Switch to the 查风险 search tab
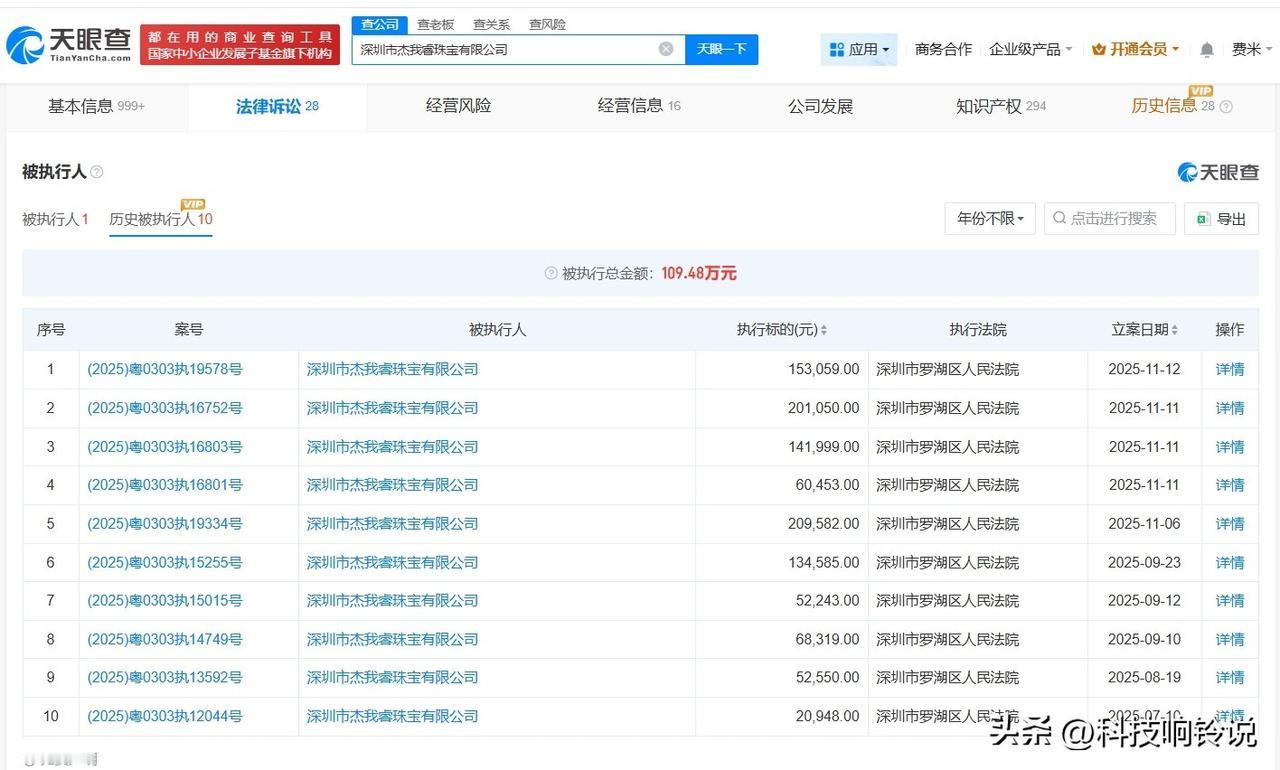This screenshot has width=1280, height=770. [x=547, y=25]
